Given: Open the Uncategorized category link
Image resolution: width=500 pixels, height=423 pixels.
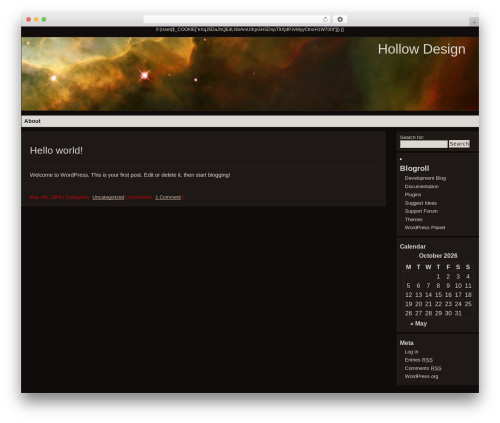Looking at the screenshot, I should click(108, 197).
